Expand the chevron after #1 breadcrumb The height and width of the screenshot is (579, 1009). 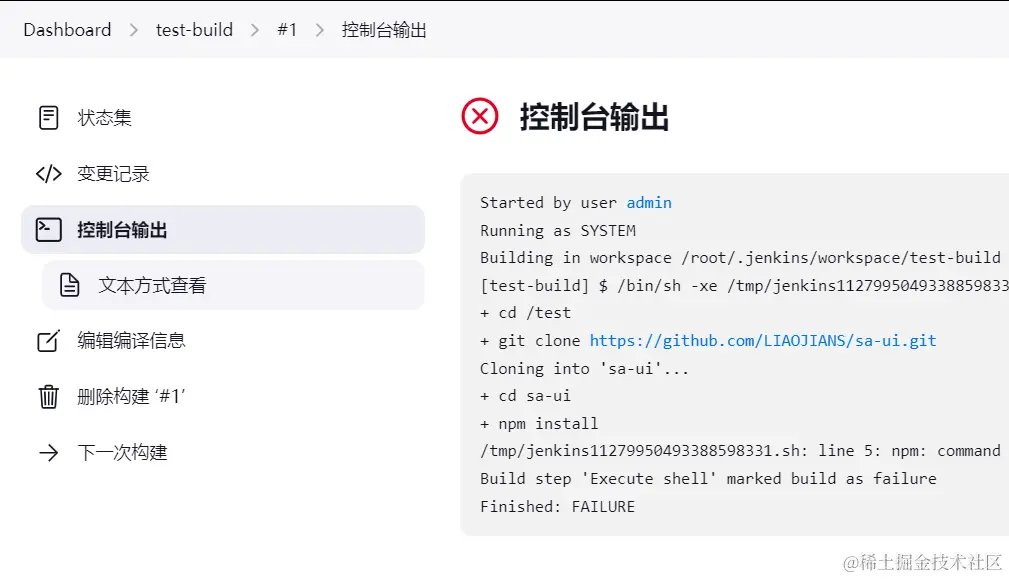coord(320,30)
